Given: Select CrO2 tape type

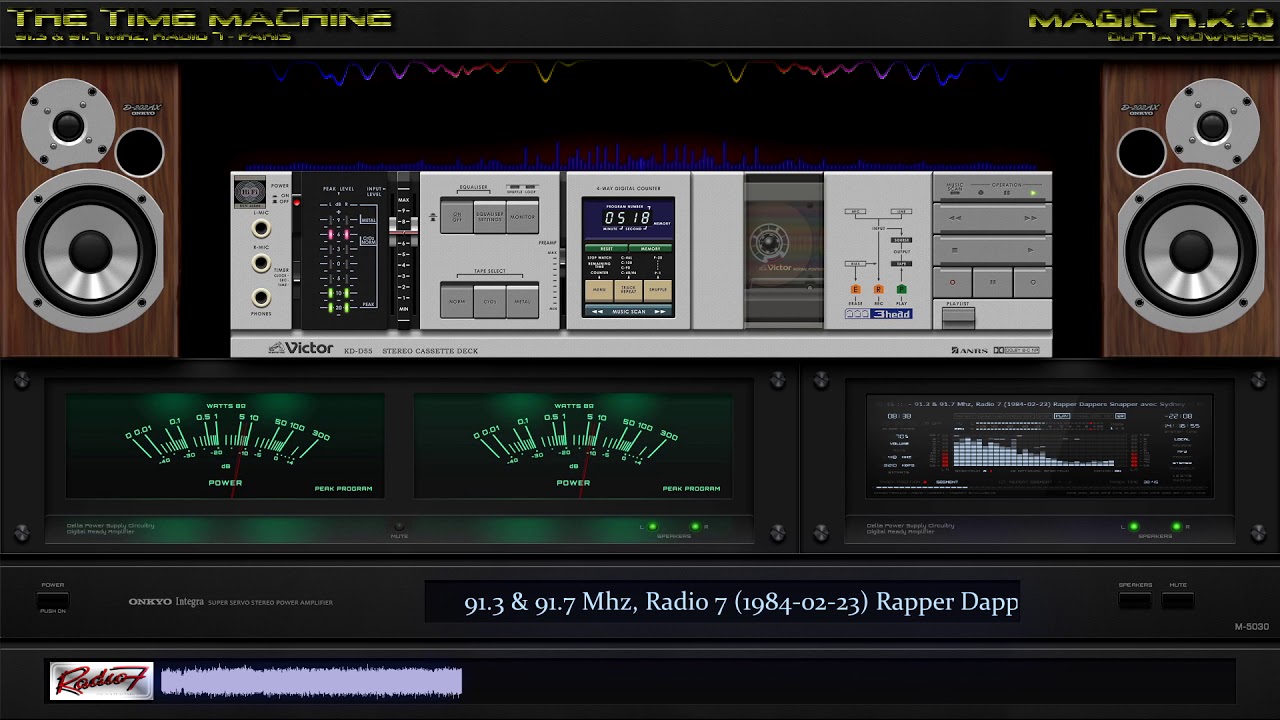Looking at the screenshot, I should 489,301.
